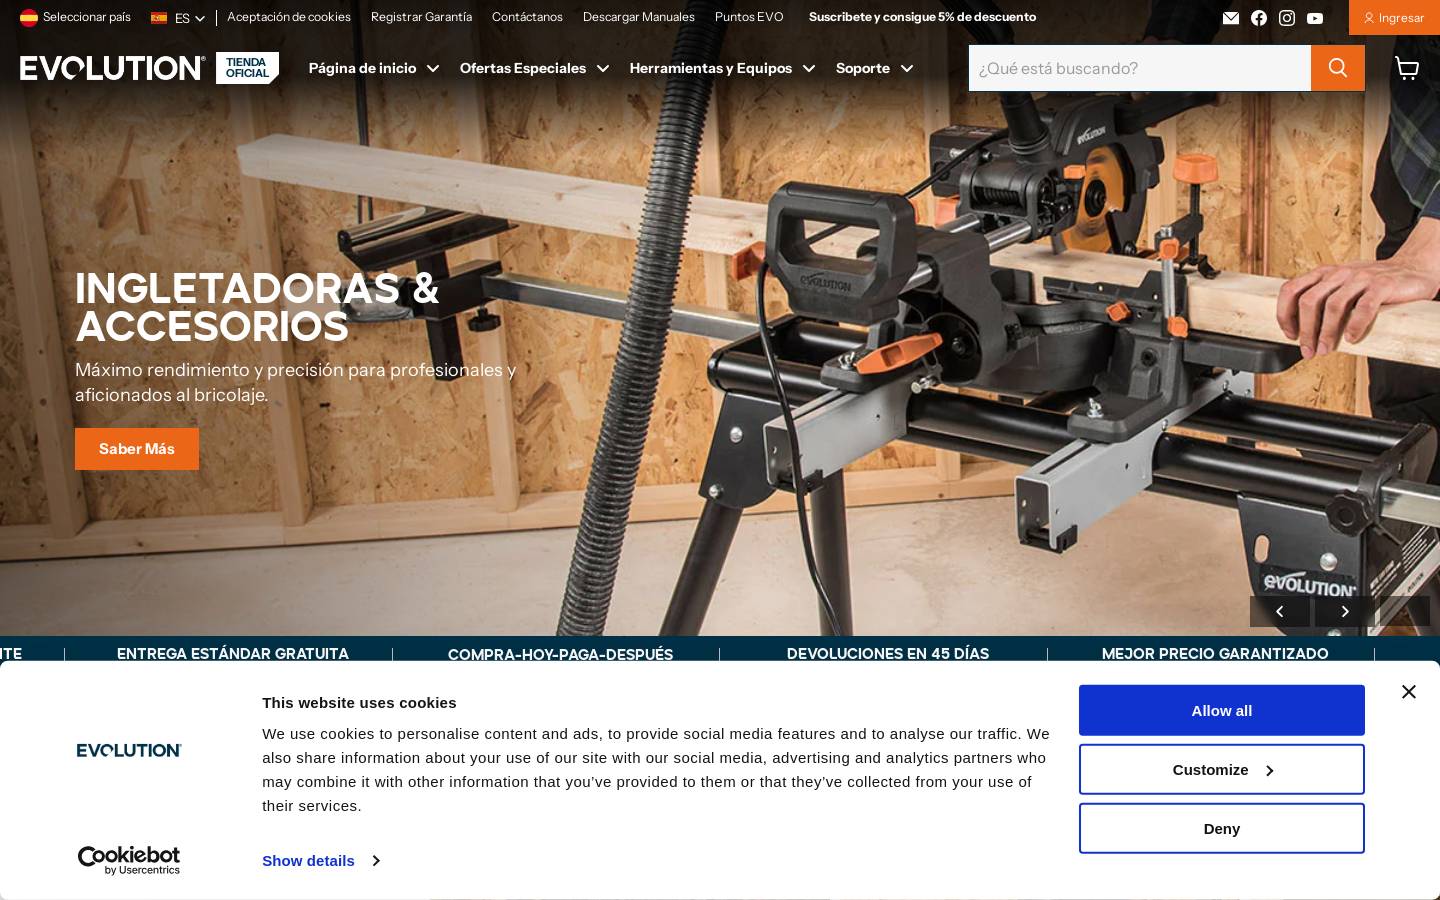The image size is (1440, 900).
Task: Click Suscríbete y consigue 5% de descuento
Action: pos(922,17)
